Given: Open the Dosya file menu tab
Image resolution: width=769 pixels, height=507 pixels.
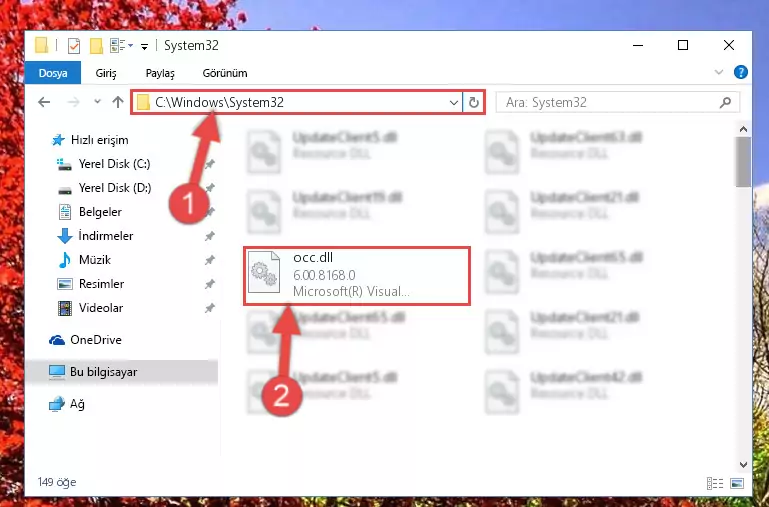Looking at the screenshot, I should click(x=53, y=73).
